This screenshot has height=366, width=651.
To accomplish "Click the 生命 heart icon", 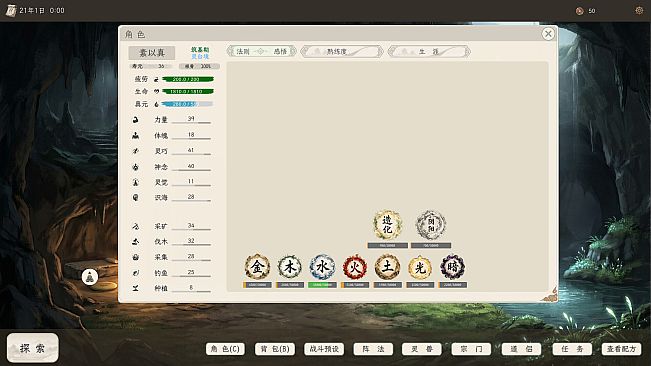I will click(x=156, y=91).
